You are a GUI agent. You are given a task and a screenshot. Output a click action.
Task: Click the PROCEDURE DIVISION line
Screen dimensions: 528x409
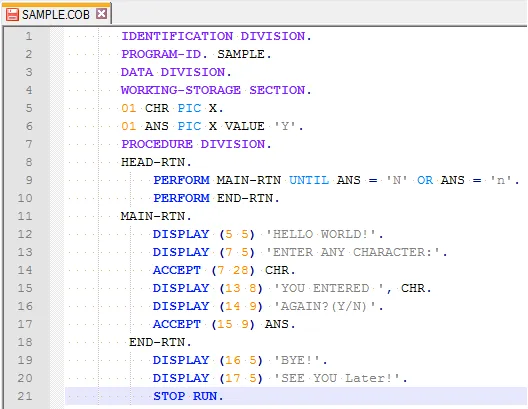click(196, 144)
